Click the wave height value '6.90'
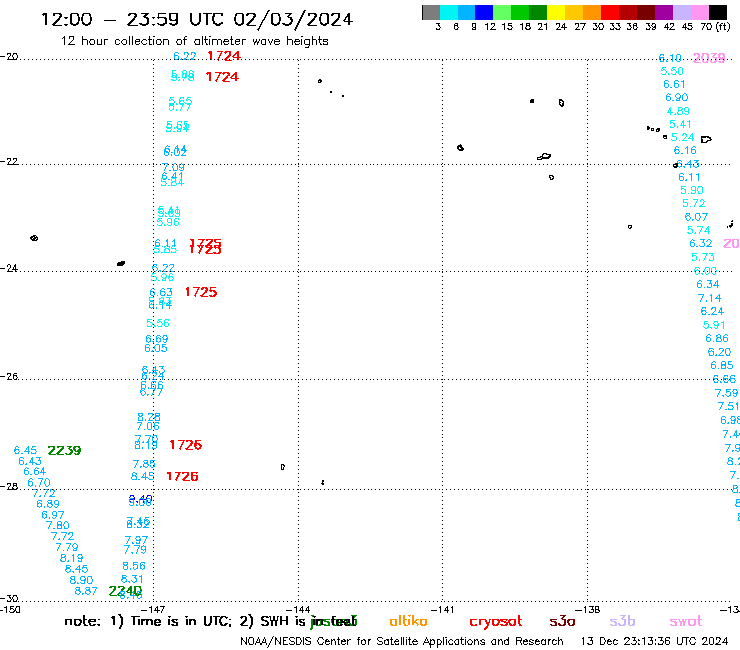Screen dimensions: 740x650 [x=677, y=97]
